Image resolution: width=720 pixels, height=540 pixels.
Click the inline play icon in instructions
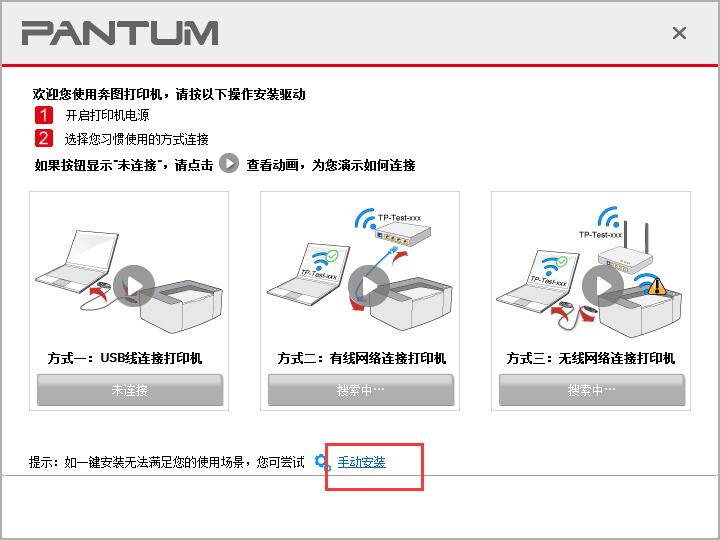pos(229,163)
